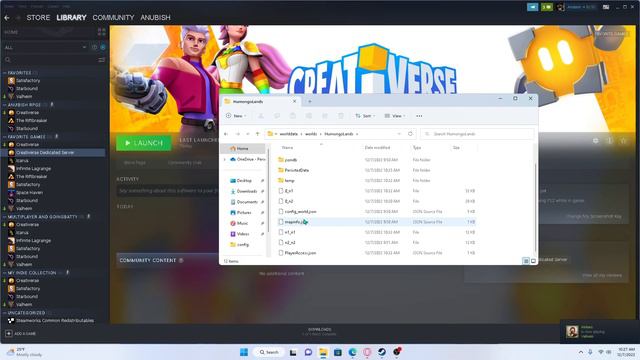
Task: Switch Explorer to large thumbnails view toggle
Action: (x=533, y=261)
